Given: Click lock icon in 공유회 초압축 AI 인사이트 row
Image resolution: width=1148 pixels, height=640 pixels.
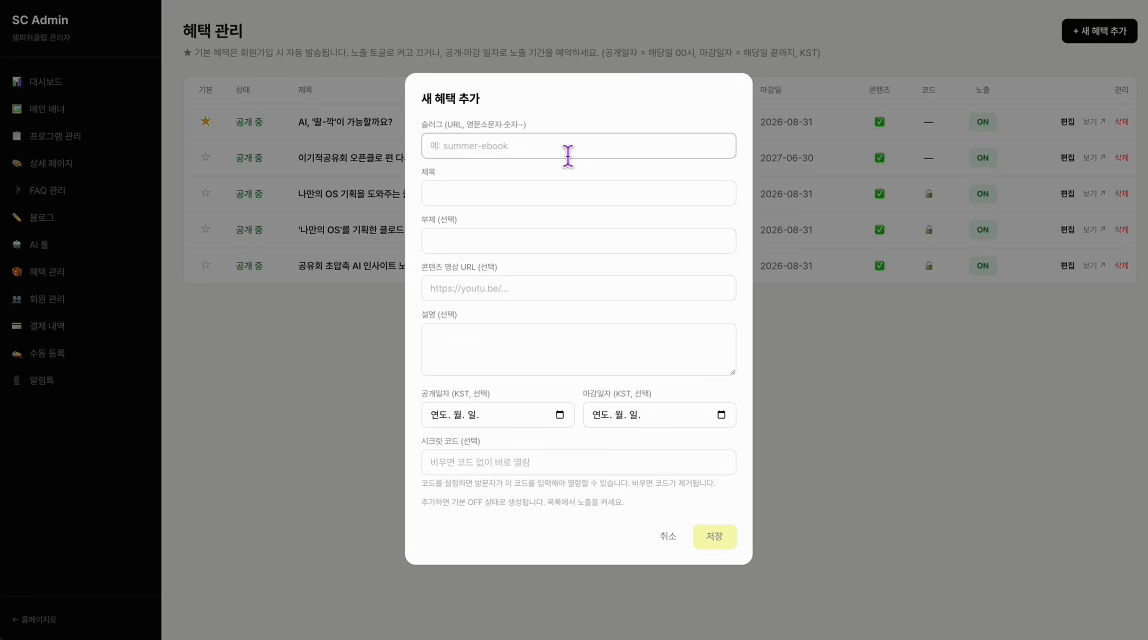Looking at the screenshot, I should (928, 266).
